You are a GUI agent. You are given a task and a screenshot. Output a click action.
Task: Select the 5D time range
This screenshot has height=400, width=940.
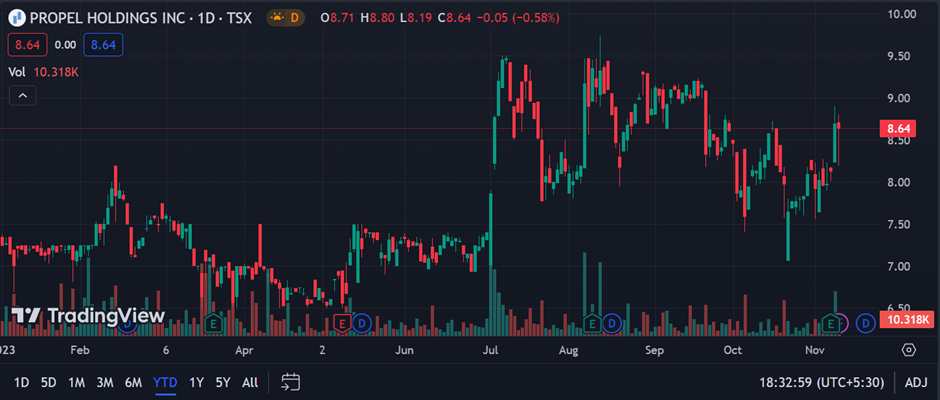click(49, 382)
